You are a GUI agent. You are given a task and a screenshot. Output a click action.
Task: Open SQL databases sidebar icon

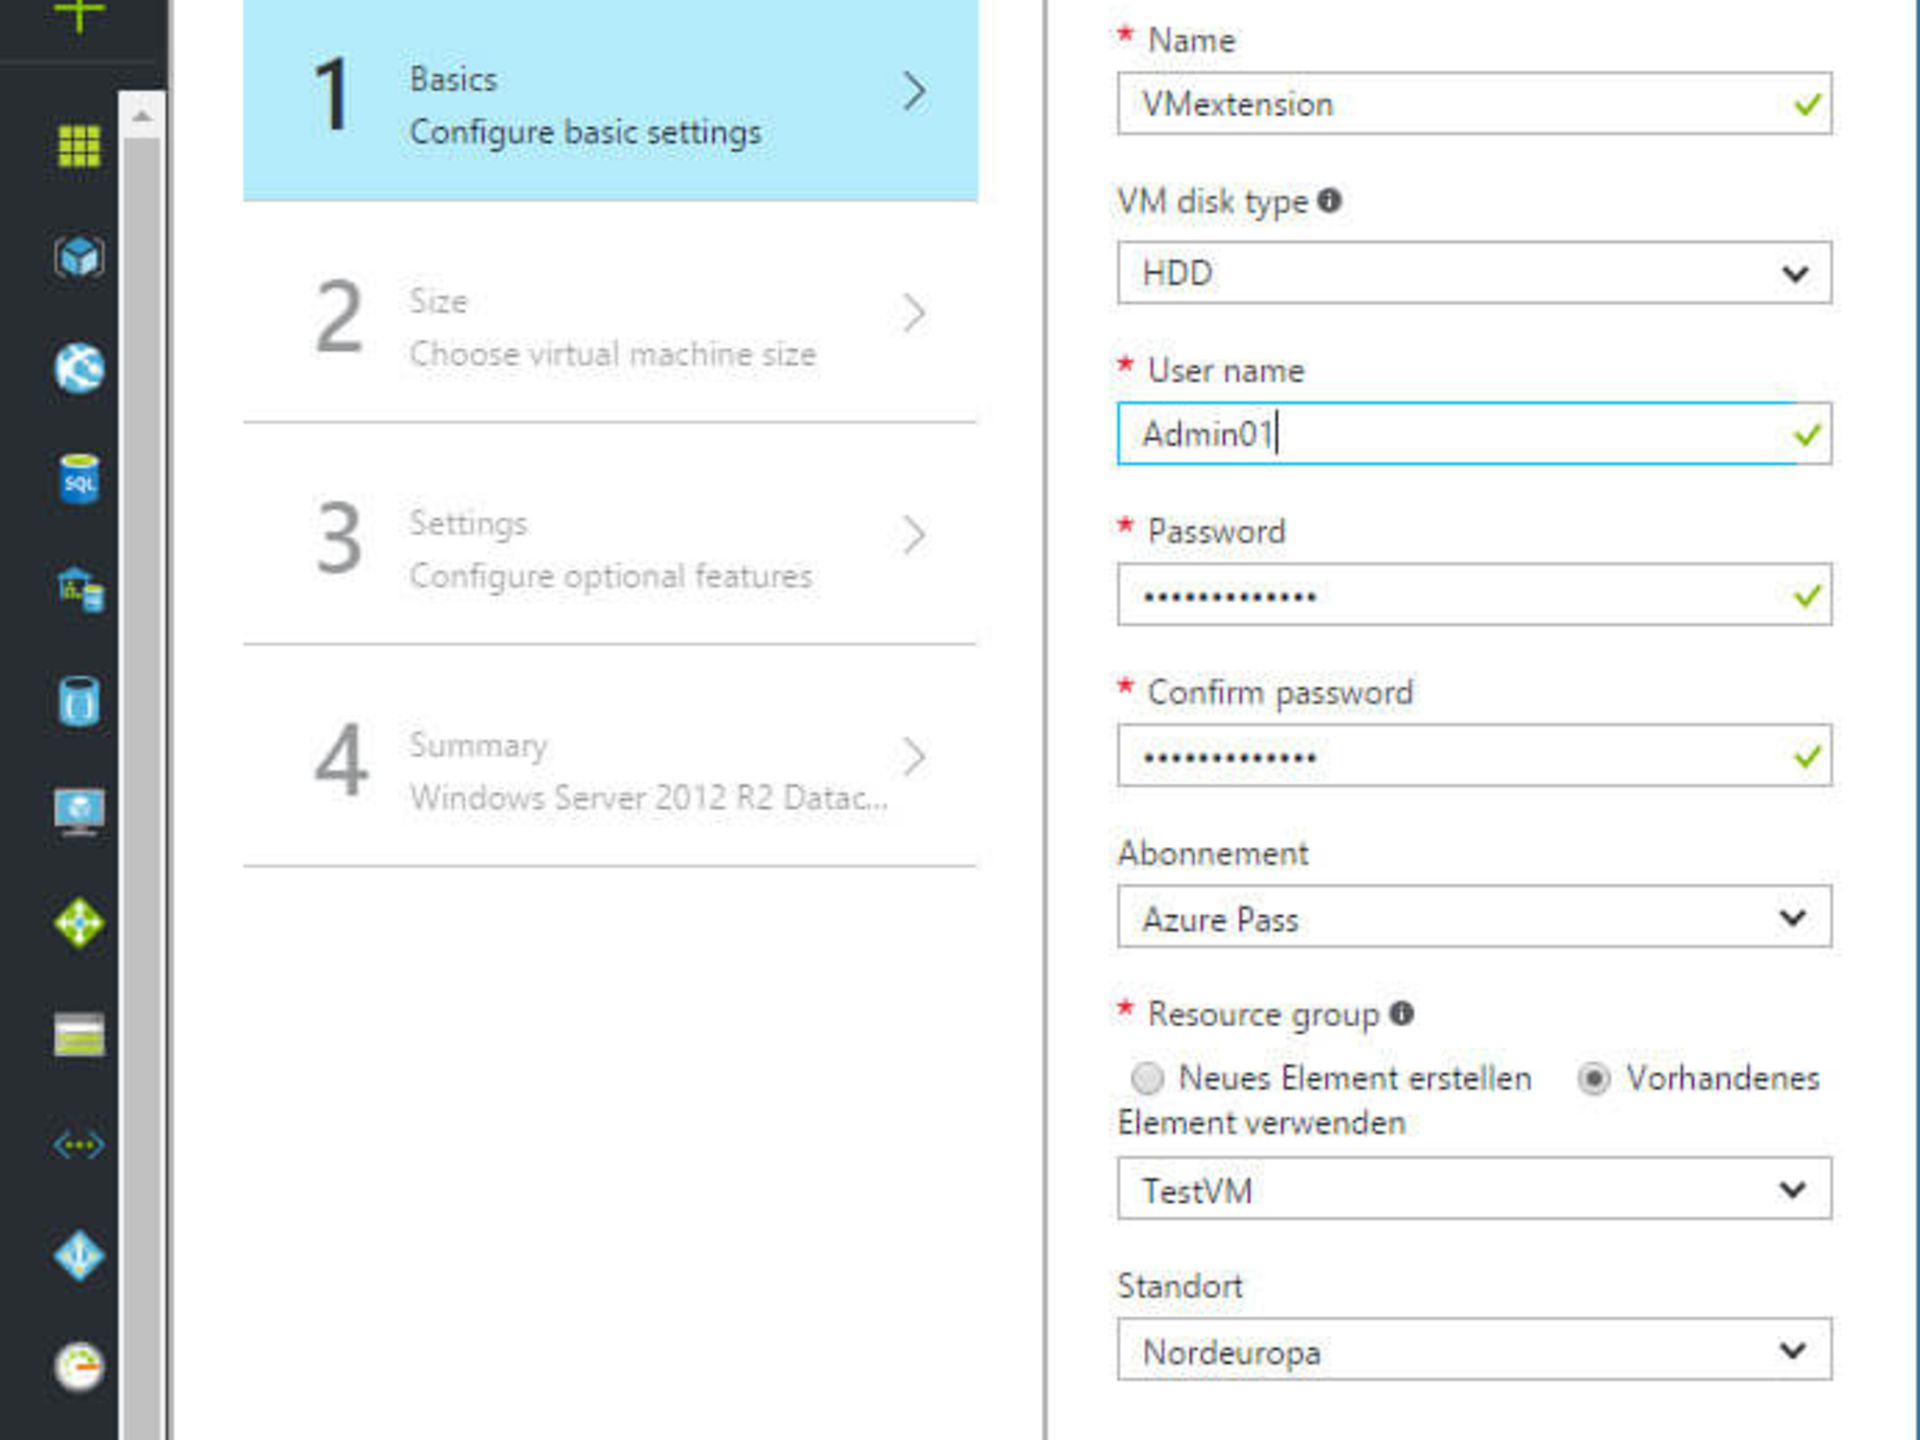tap(79, 479)
